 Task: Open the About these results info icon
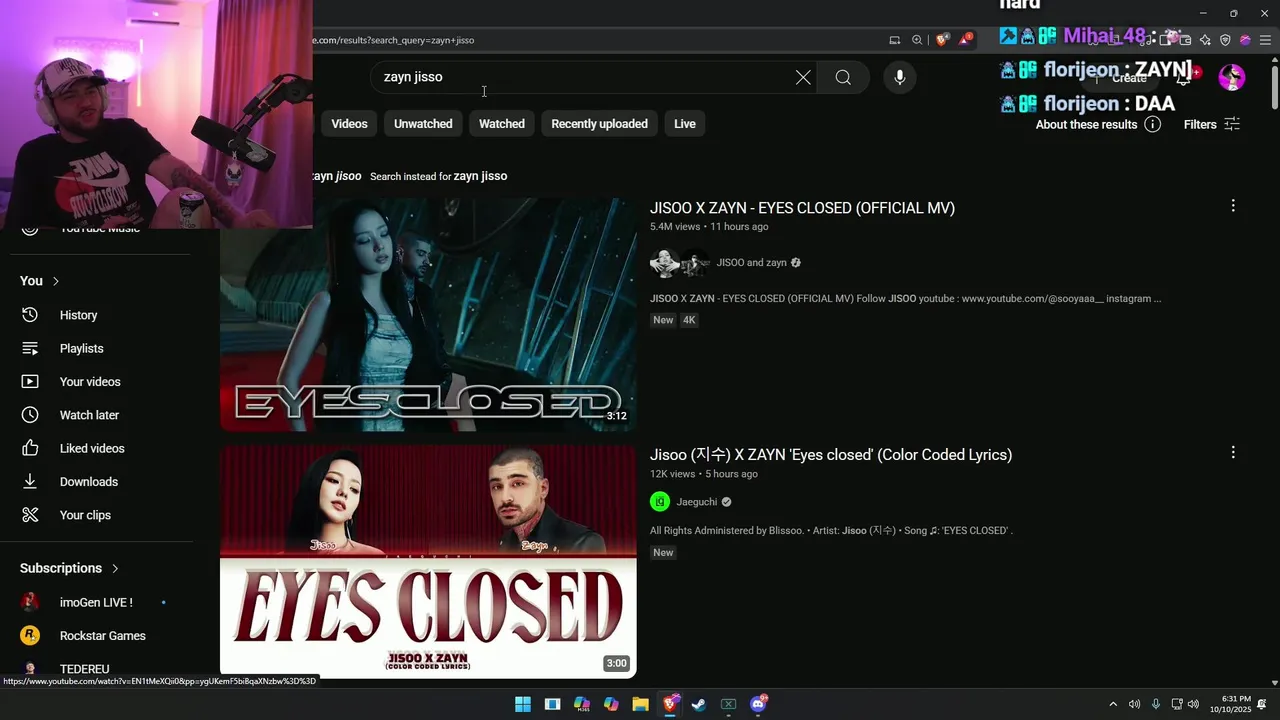point(1152,124)
